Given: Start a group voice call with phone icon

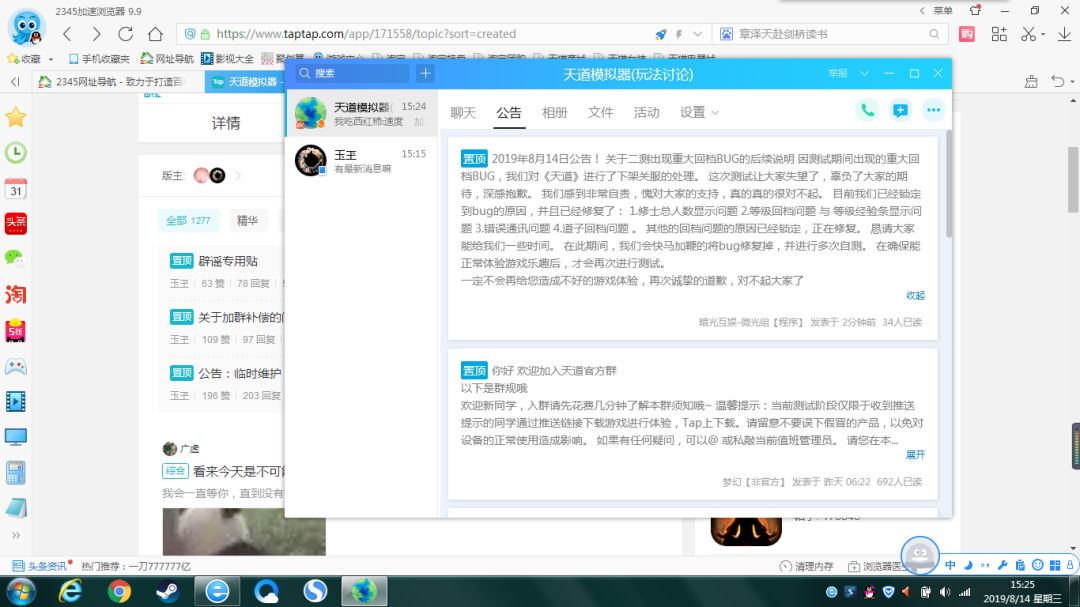Looking at the screenshot, I should tap(867, 110).
